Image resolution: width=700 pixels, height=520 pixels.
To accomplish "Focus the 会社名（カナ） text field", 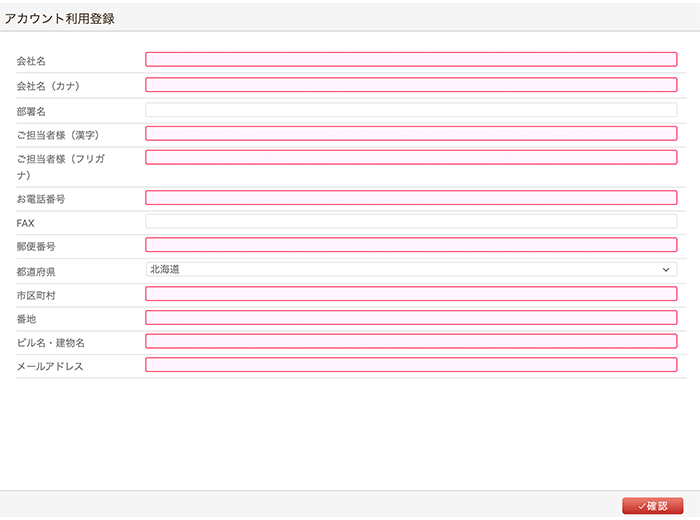I will [411, 85].
